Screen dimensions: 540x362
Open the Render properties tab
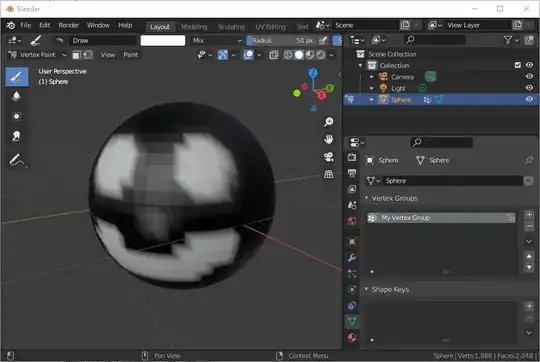[x=352, y=157]
